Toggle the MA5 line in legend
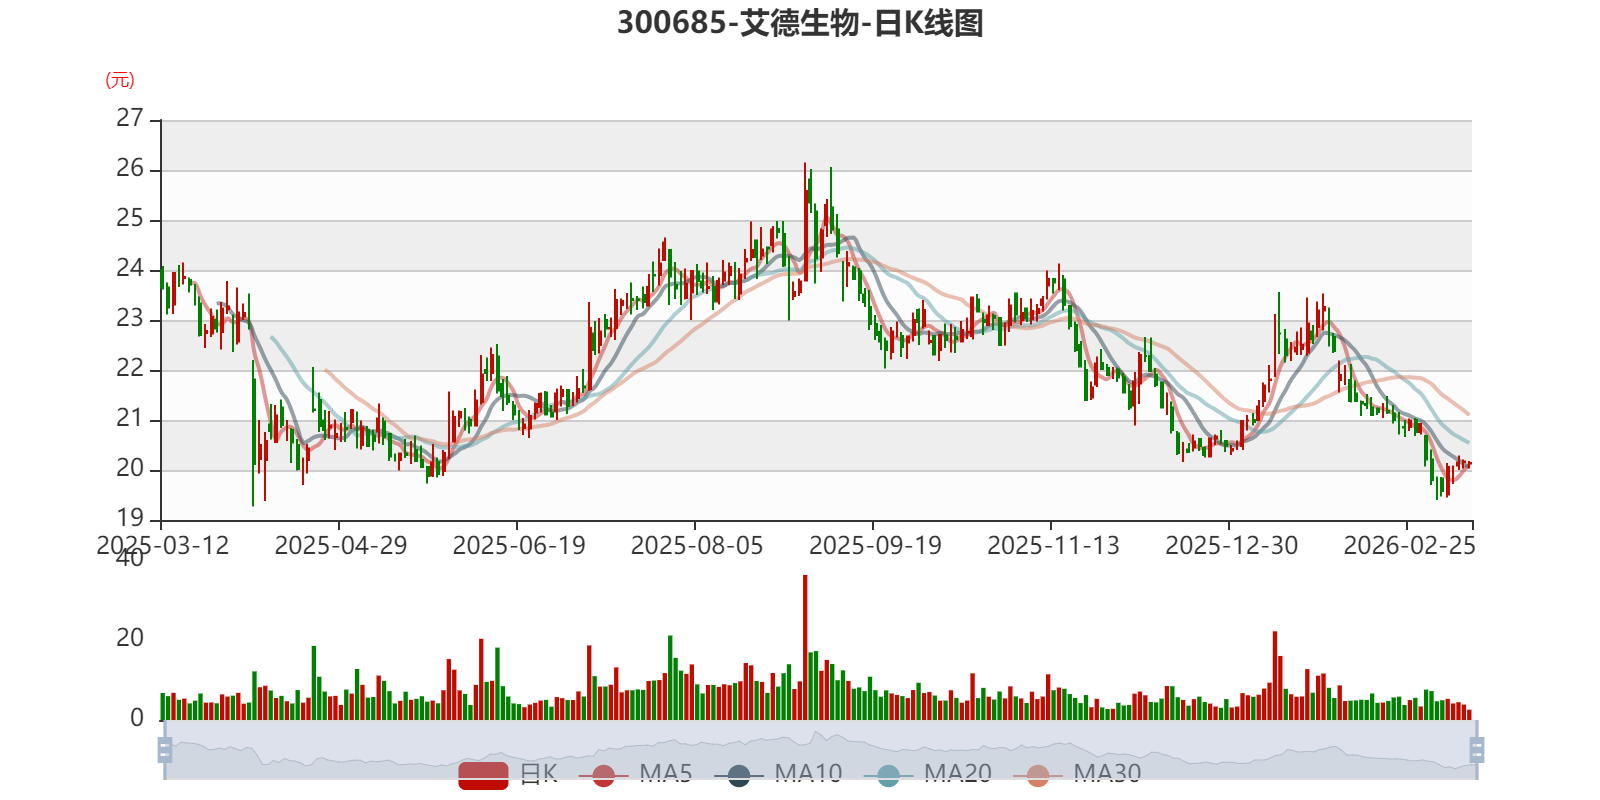The width and height of the screenshot is (1600, 800). tap(642, 774)
